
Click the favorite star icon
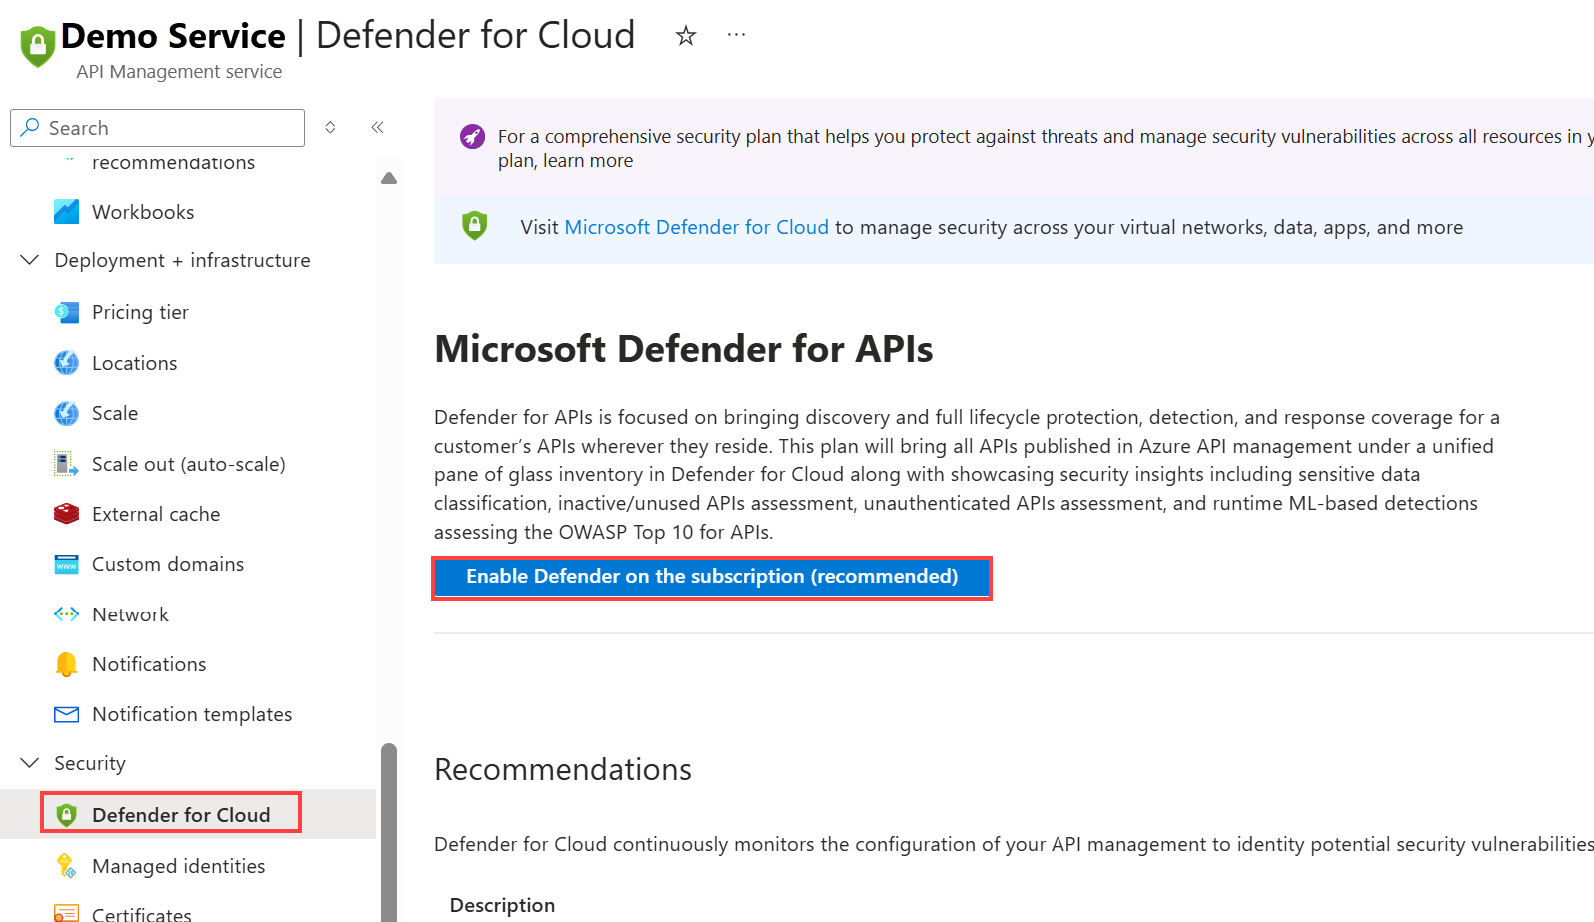click(x=686, y=36)
